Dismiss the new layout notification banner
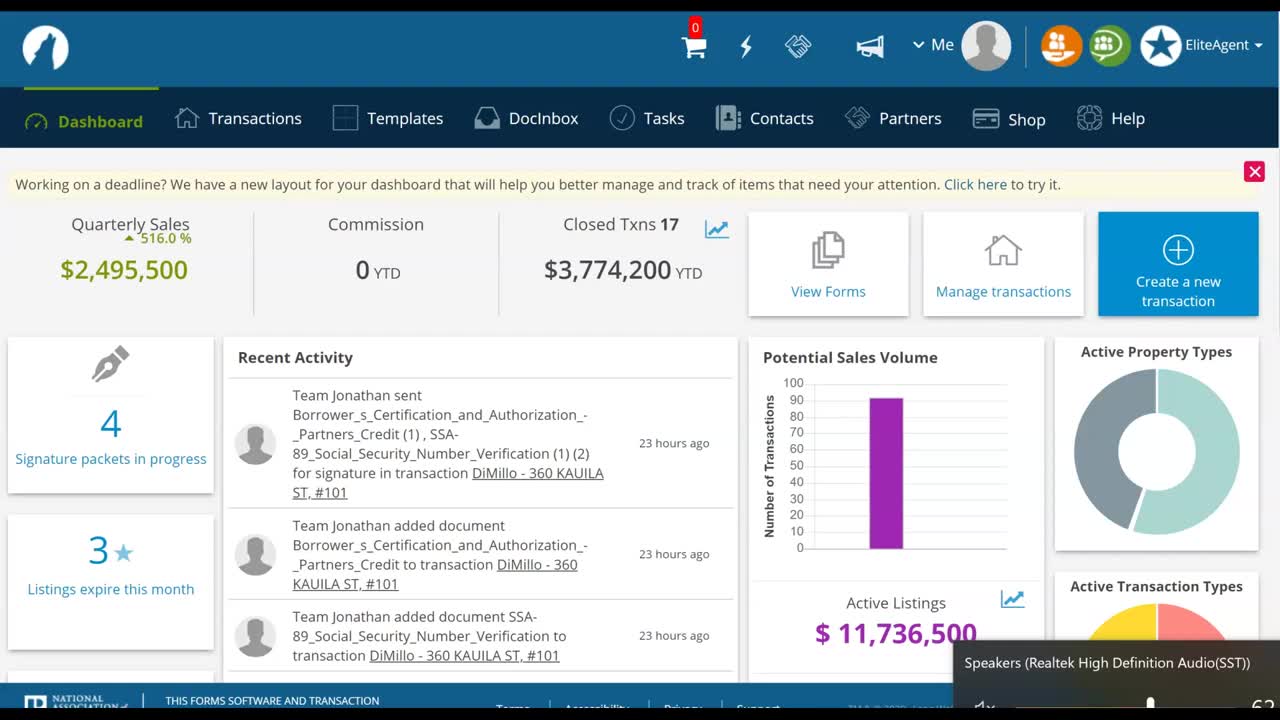The height and width of the screenshot is (720, 1280). [x=1254, y=172]
